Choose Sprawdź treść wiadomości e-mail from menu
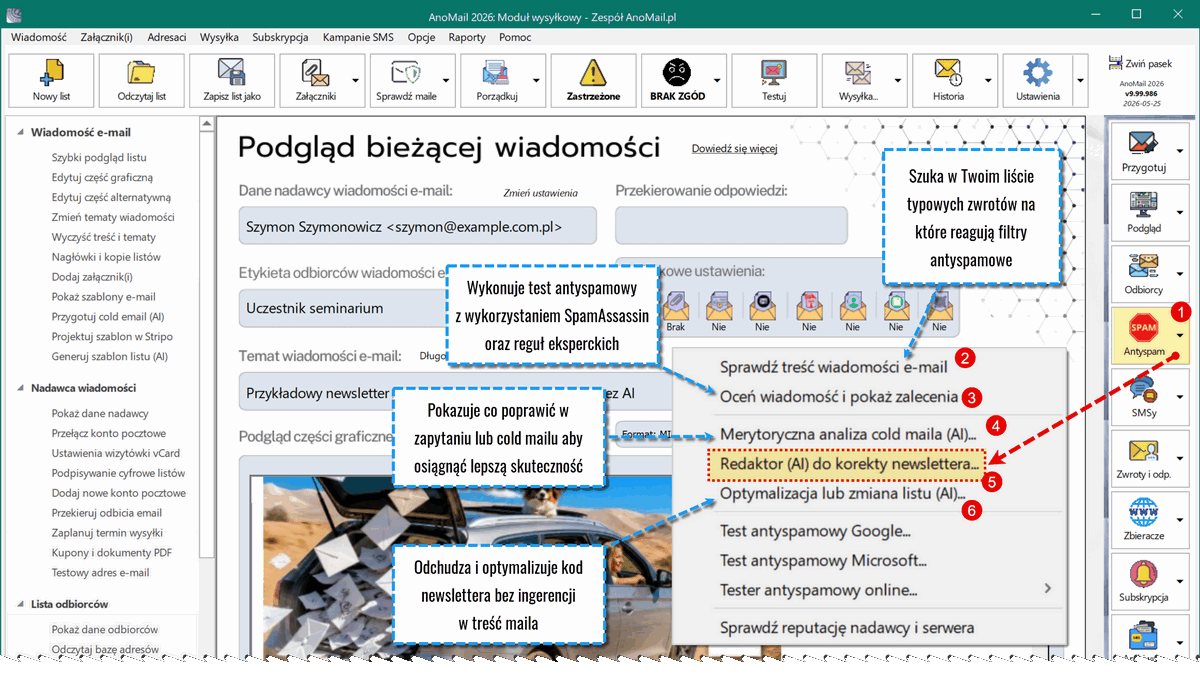The image size is (1200, 680). (834, 367)
